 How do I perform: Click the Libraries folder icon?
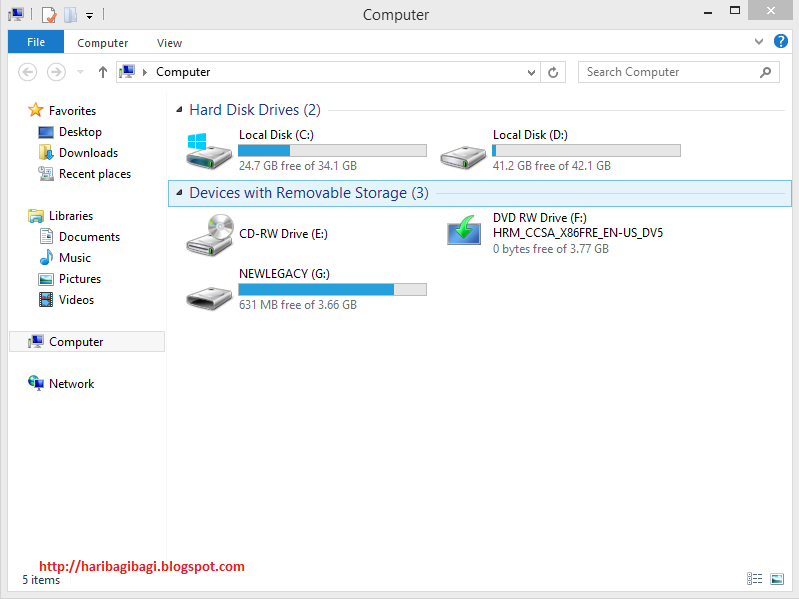(x=36, y=216)
